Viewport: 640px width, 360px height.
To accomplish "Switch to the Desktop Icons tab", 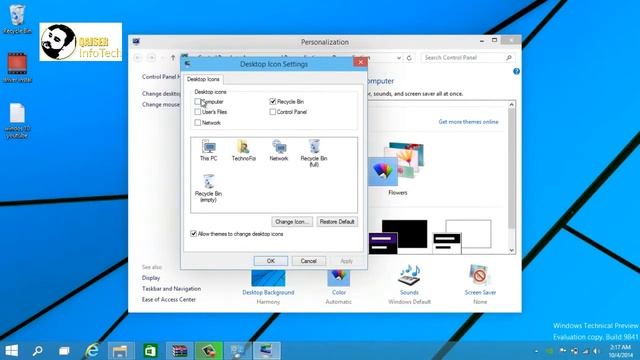I will click(x=203, y=79).
